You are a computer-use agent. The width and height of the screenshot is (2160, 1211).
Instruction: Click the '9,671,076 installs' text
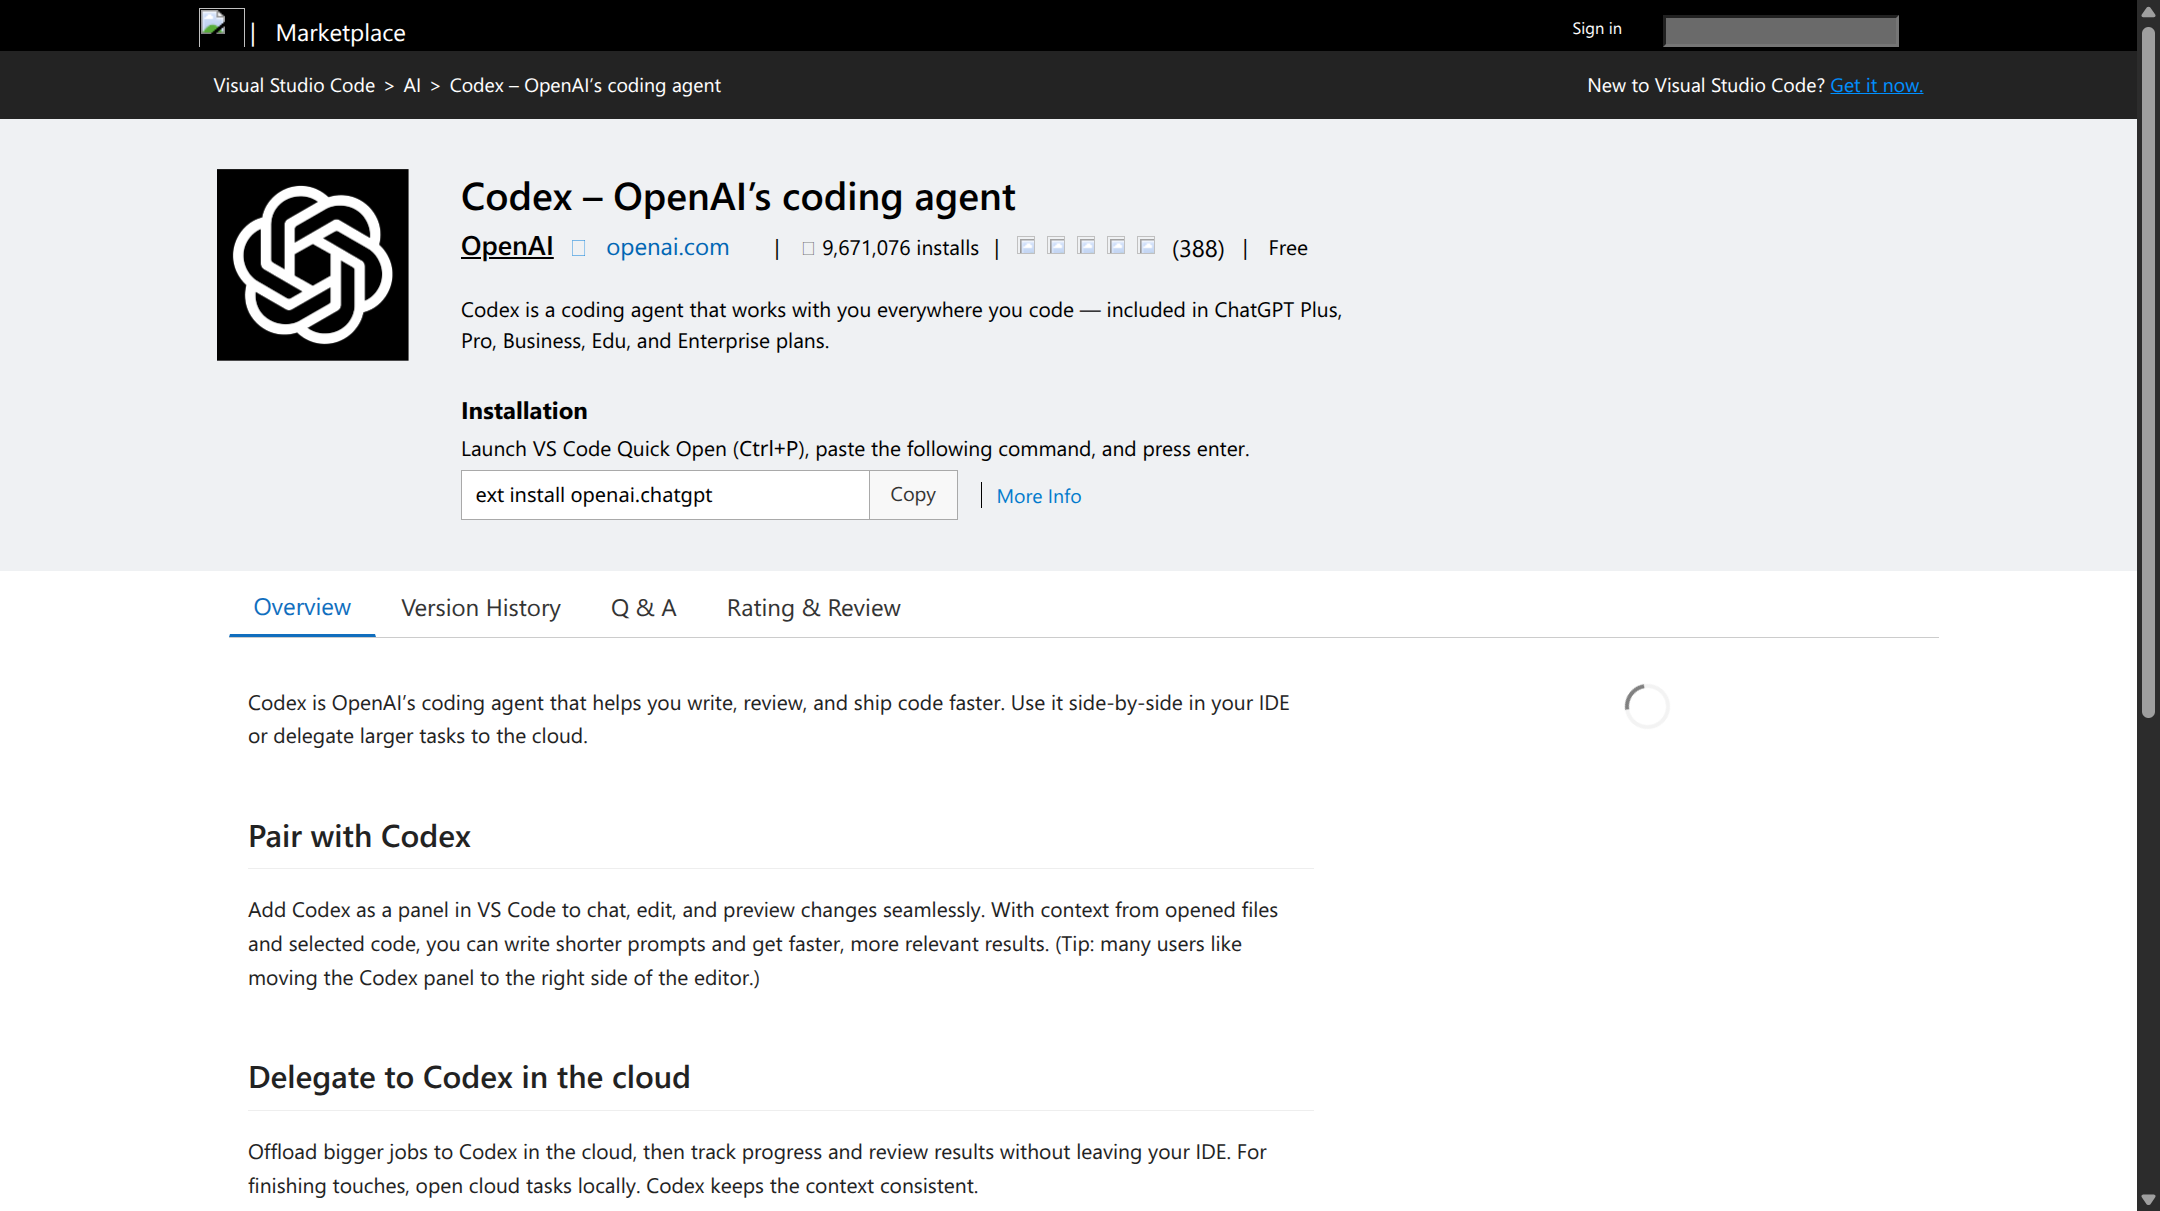click(900, 248)
